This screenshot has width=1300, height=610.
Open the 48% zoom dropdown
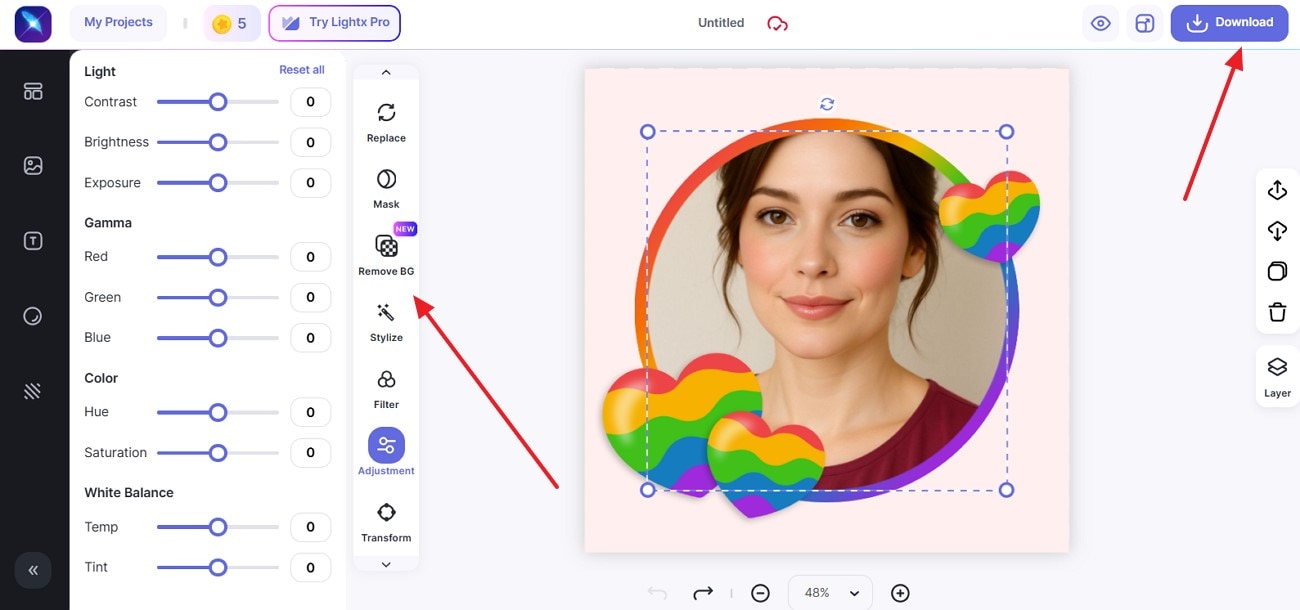point(831,593)
